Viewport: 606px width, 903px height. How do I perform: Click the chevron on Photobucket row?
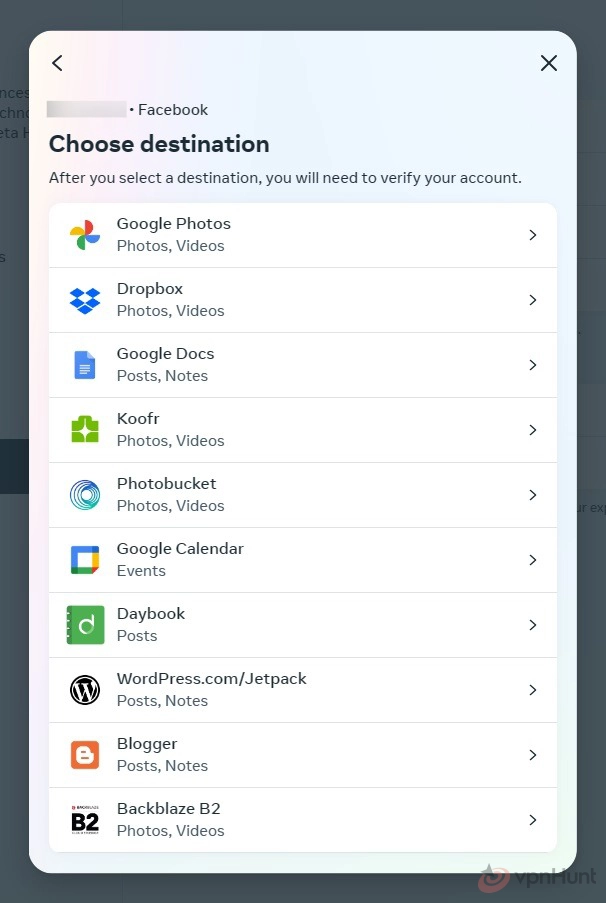[x=533, y=495]
